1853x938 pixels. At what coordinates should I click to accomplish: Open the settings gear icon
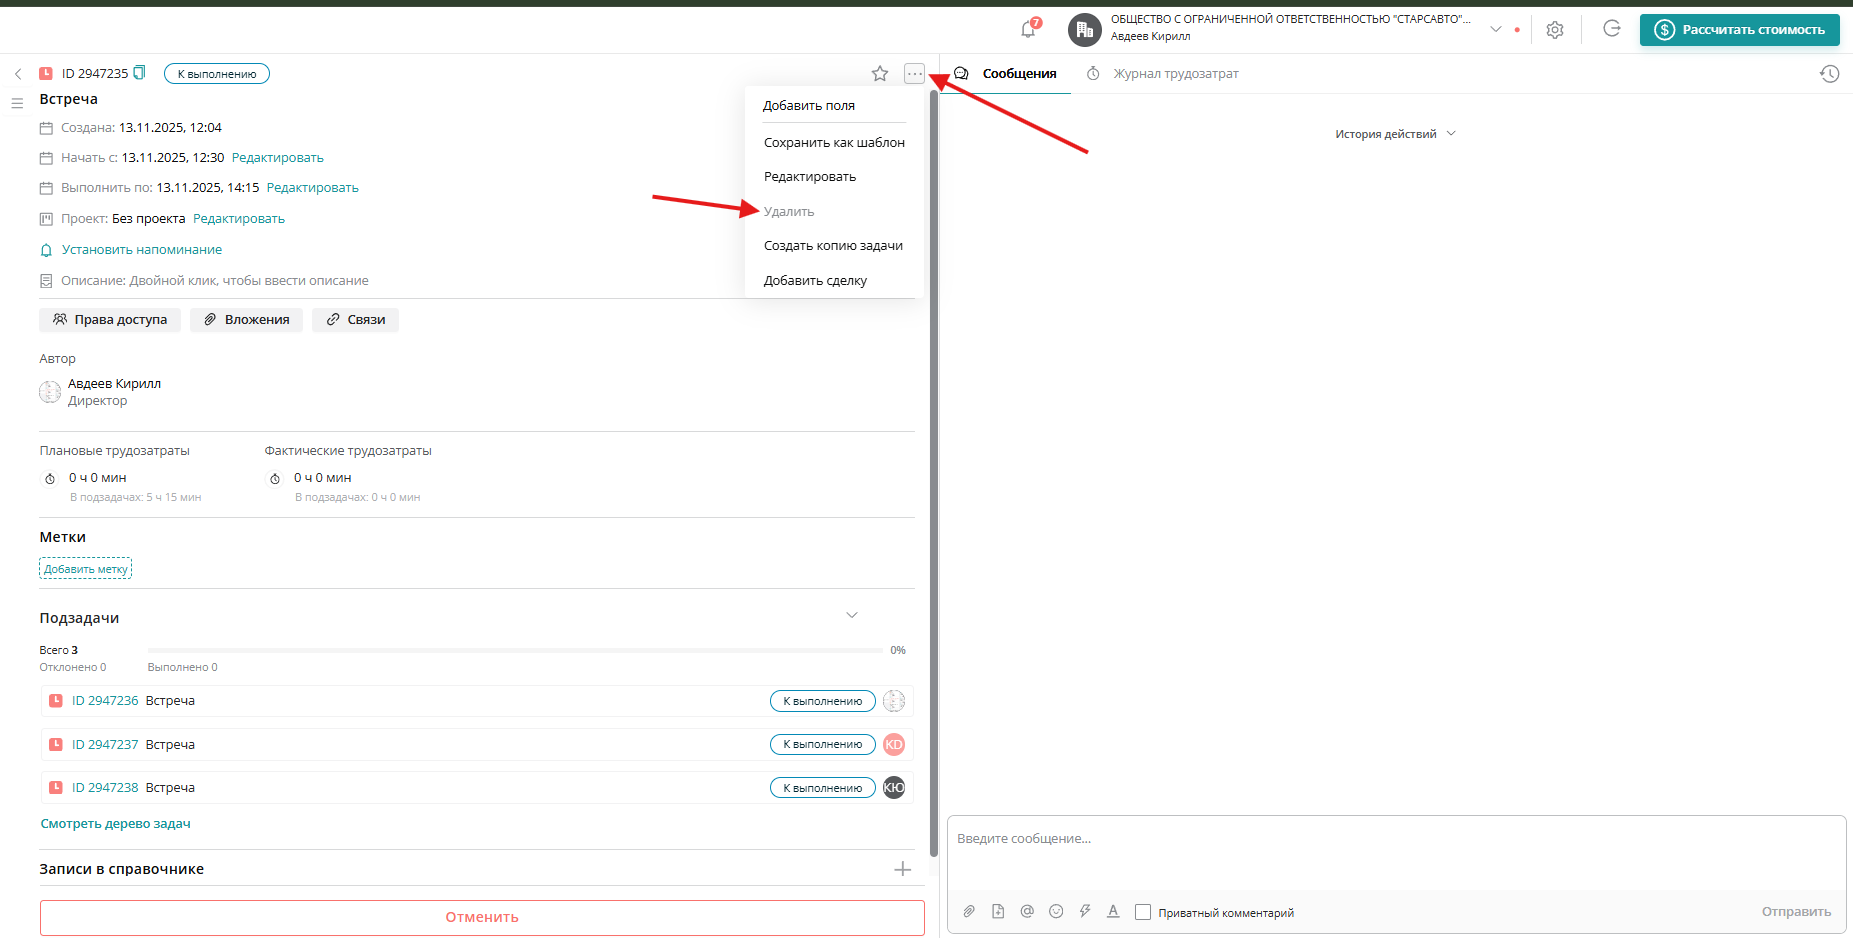1555,30
